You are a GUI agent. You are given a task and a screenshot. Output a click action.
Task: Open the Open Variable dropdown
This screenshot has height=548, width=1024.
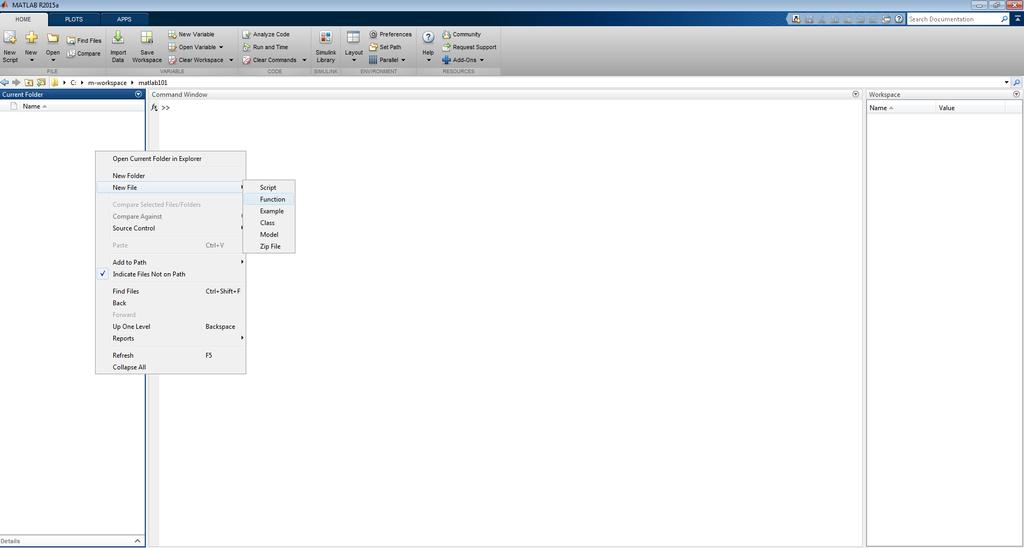[196, 47]
